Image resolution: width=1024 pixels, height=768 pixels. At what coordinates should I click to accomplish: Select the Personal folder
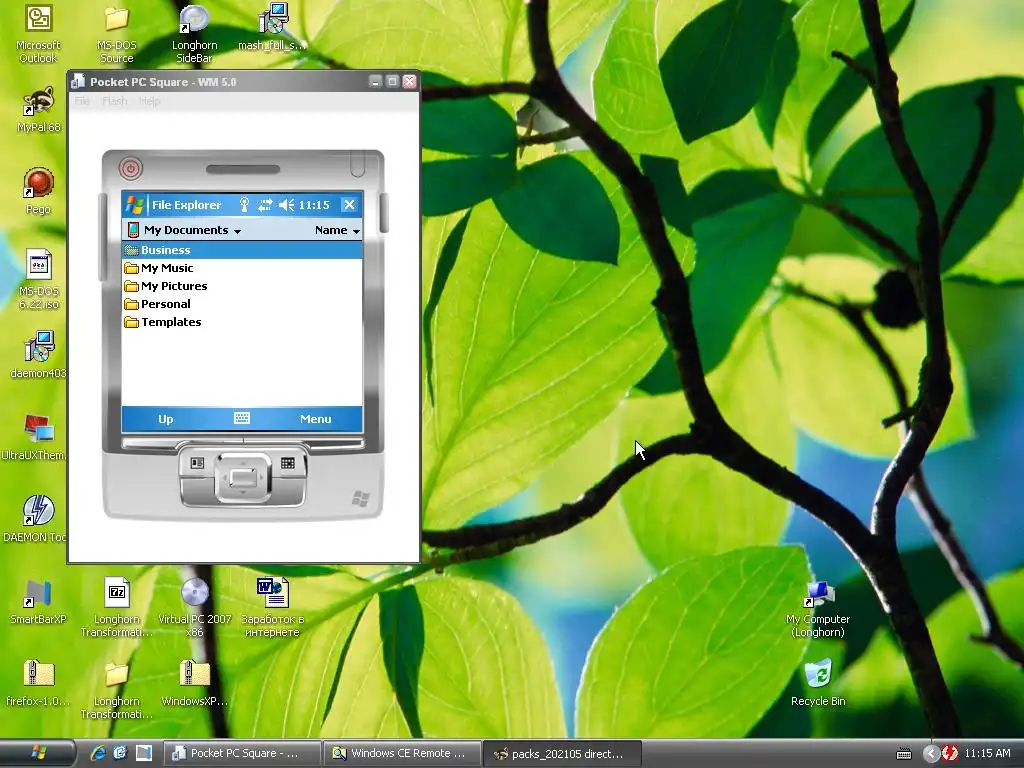pos(157,304)
